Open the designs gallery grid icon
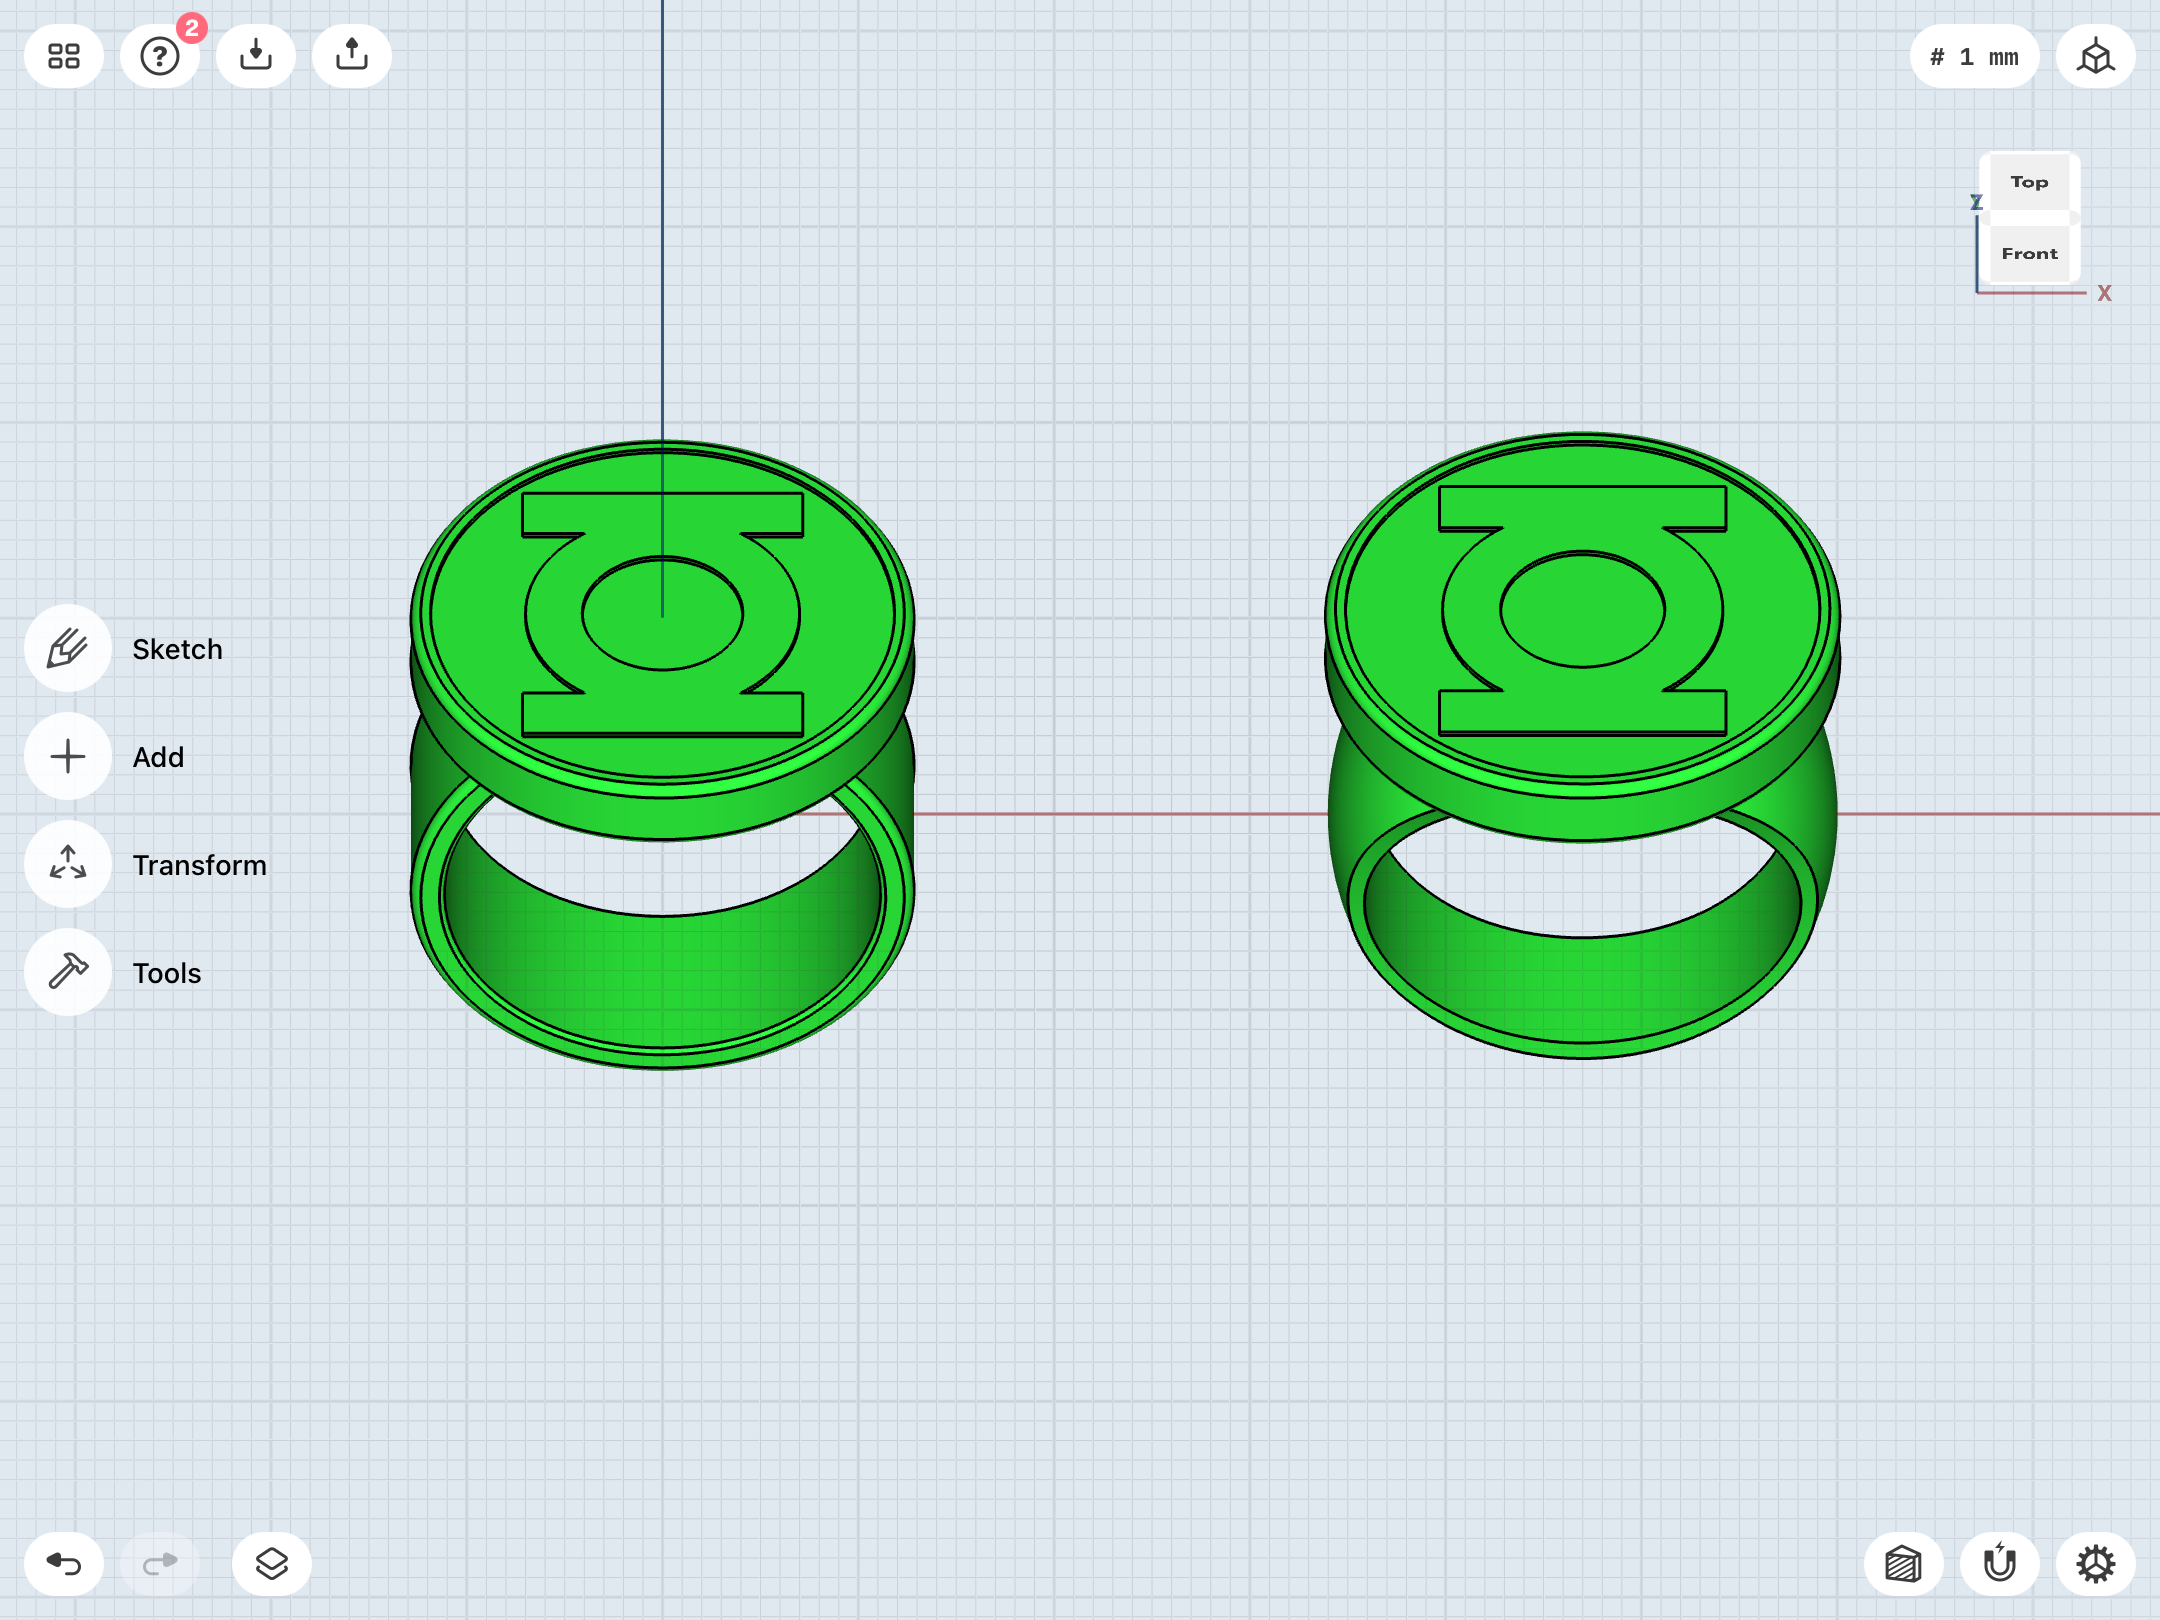Image resolution: width=2160 pixels, height=1620 pixels. pos(64,56)
